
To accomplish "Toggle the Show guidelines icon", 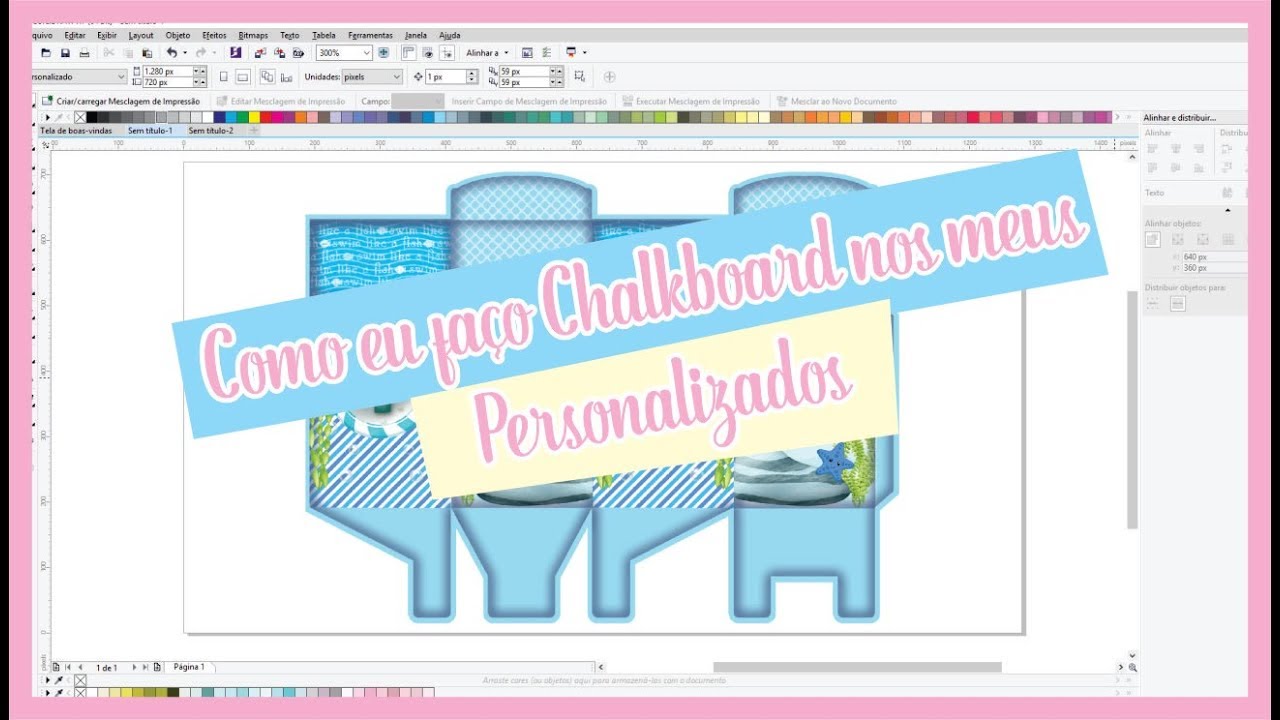I will [x=446, y=53].
